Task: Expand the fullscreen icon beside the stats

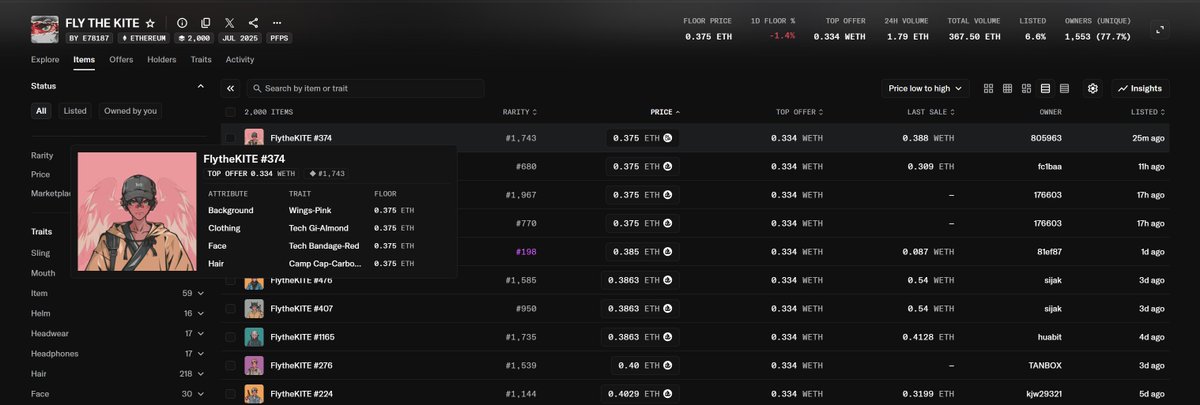Action: 1160,30
